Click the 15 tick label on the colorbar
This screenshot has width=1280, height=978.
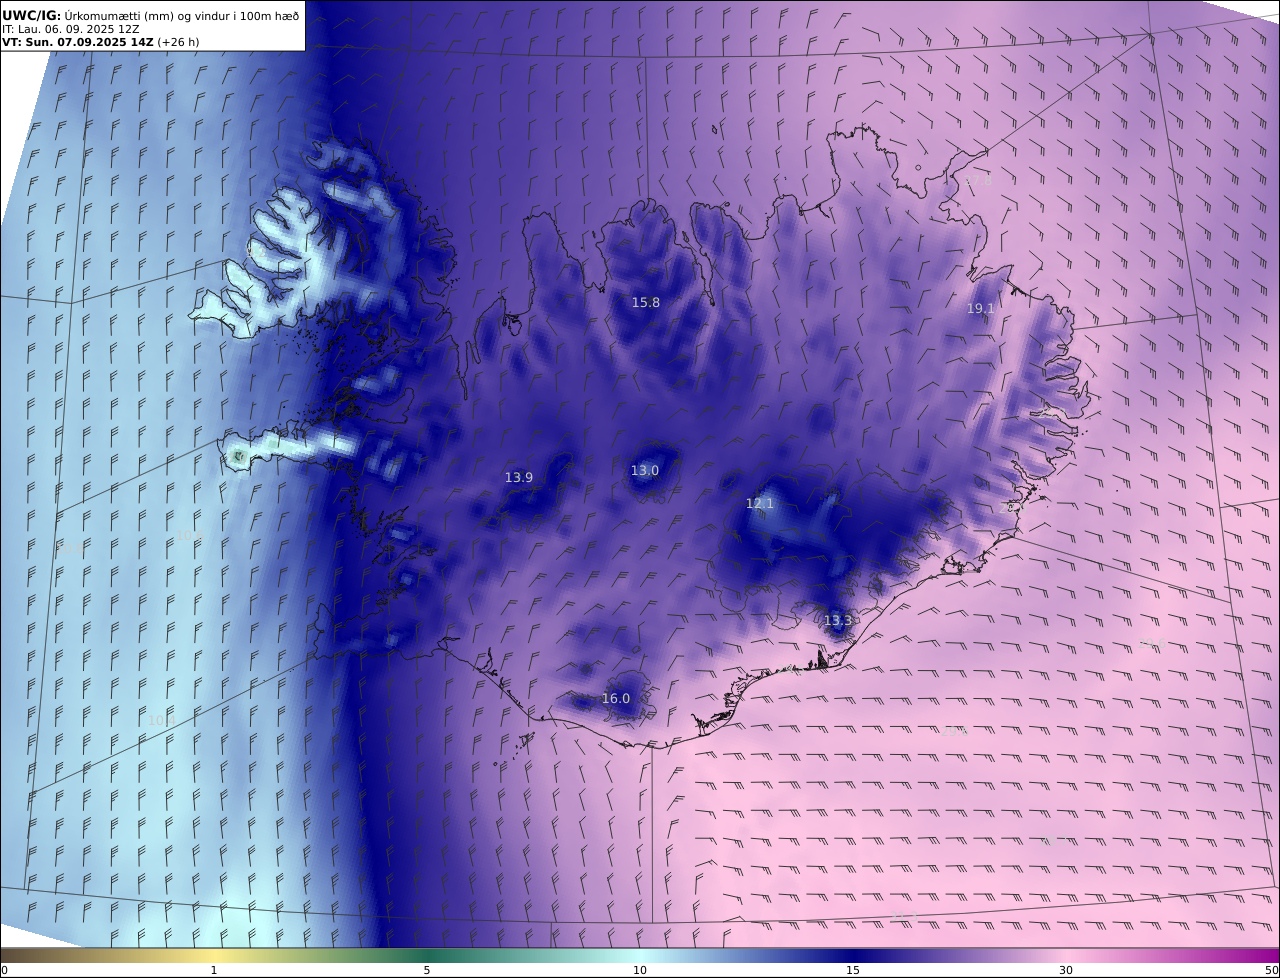click(x=853, y=970)
